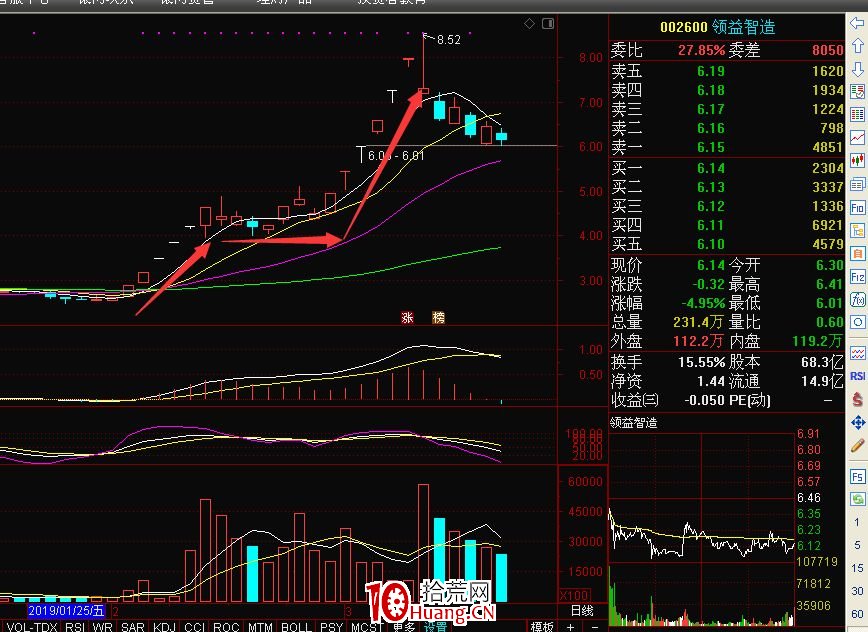Screen dimensions: 868x632
Task: Open the 更多 more indicators menu
Action: point(404,626)
